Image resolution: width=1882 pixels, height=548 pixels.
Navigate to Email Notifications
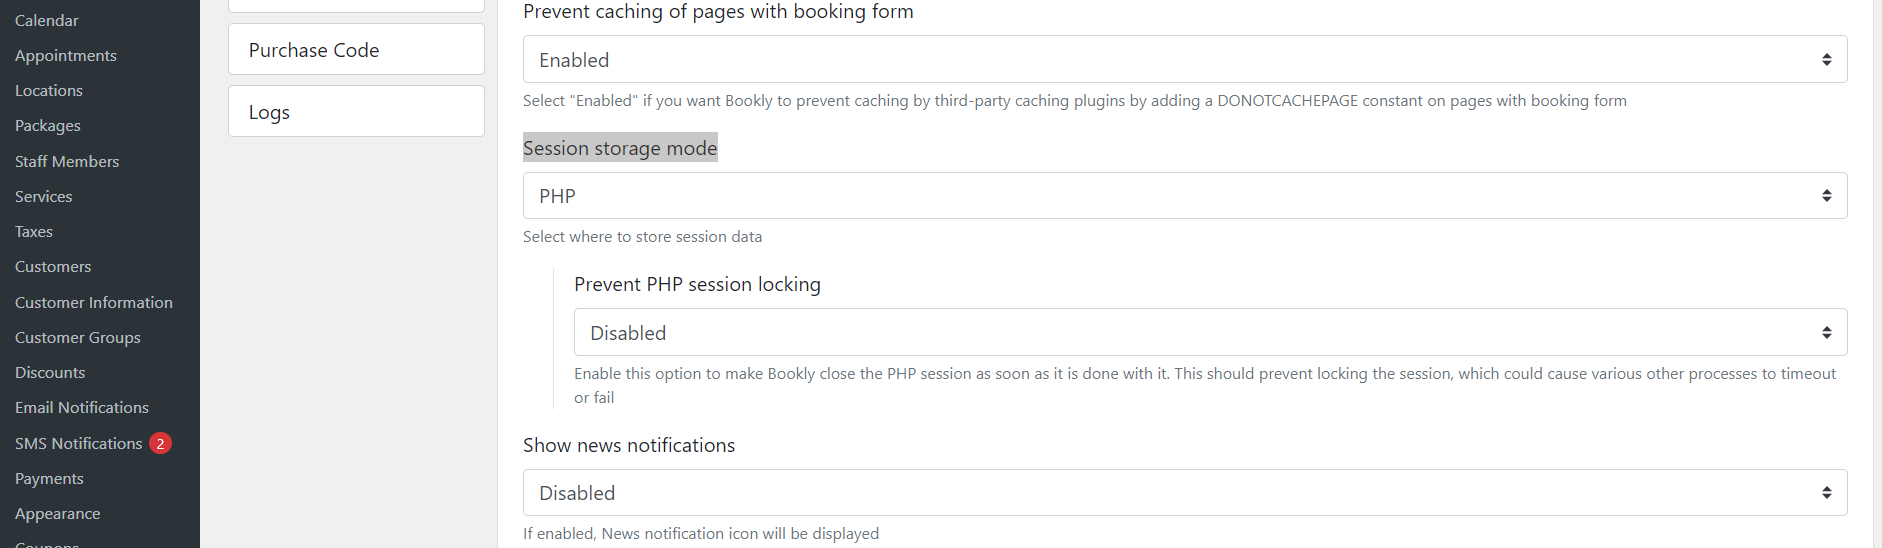pyautogui.click(x=82, y=407)
